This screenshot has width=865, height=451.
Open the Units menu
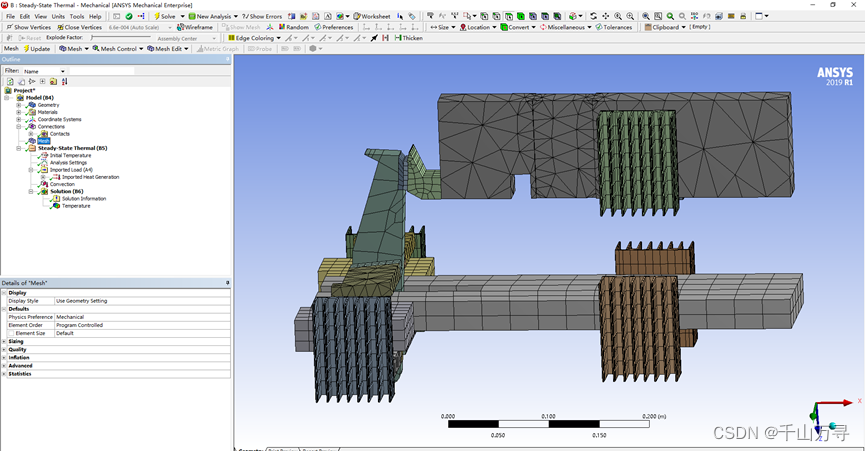pos(58,16)
